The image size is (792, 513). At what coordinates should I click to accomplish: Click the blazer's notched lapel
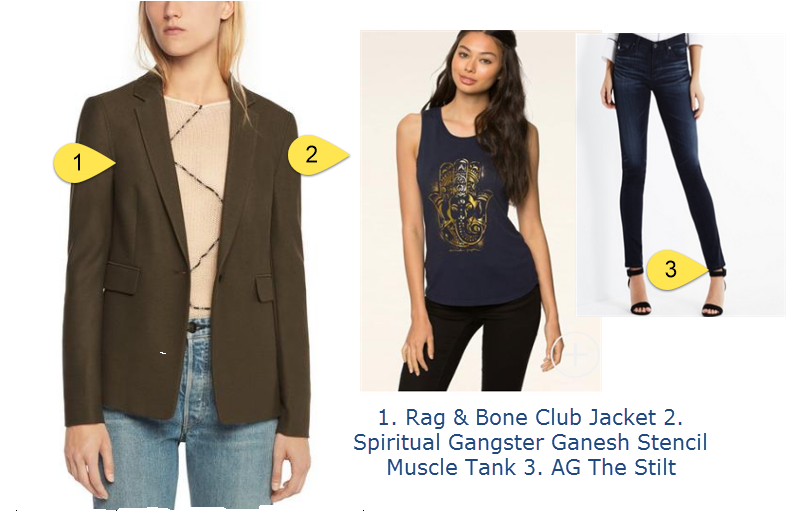click(x=159, y=162)
